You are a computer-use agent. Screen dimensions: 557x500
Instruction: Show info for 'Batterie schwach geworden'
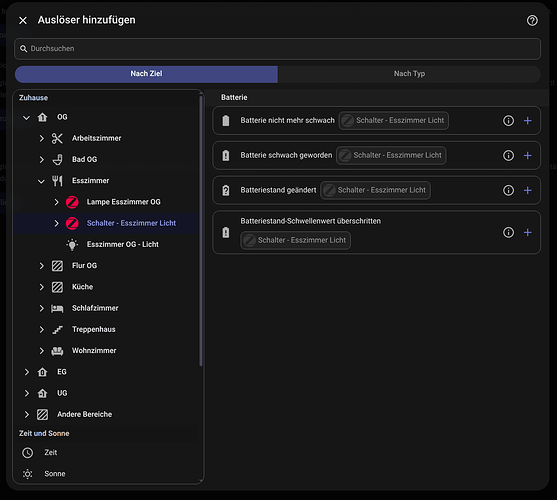tap(508, 156)
